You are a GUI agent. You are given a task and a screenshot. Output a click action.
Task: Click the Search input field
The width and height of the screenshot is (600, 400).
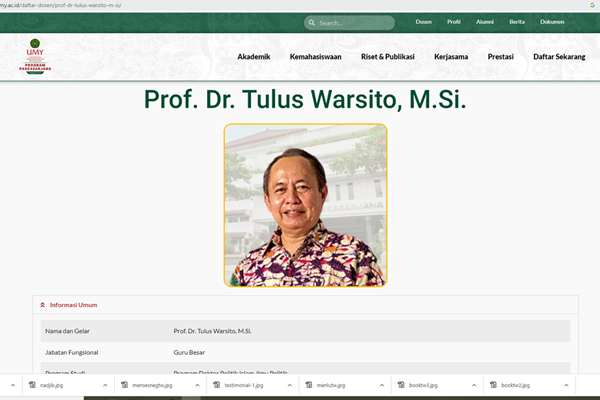[355, 22]
